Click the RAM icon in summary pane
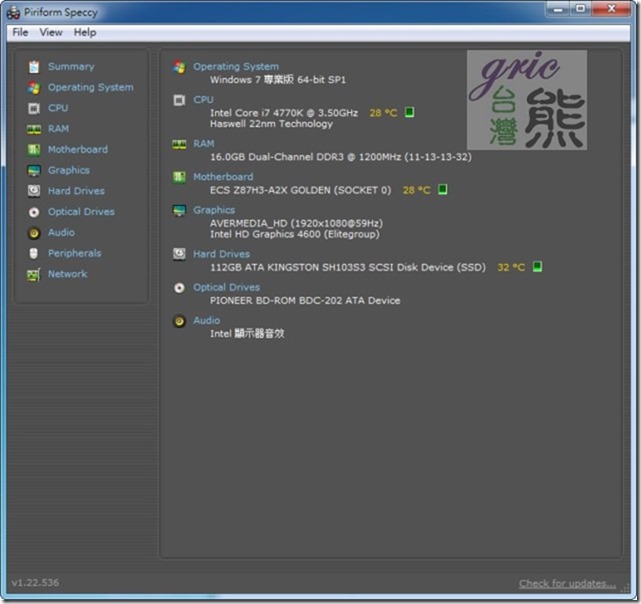Image resolution: width=641 pixels, height=604 pixels. (x=179, y=144)
